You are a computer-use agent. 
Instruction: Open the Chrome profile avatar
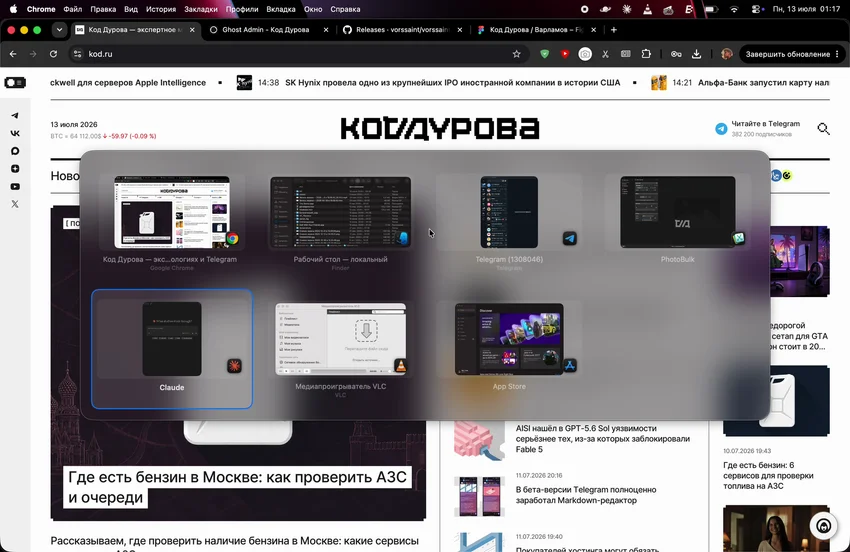click(x=727, y=54)
